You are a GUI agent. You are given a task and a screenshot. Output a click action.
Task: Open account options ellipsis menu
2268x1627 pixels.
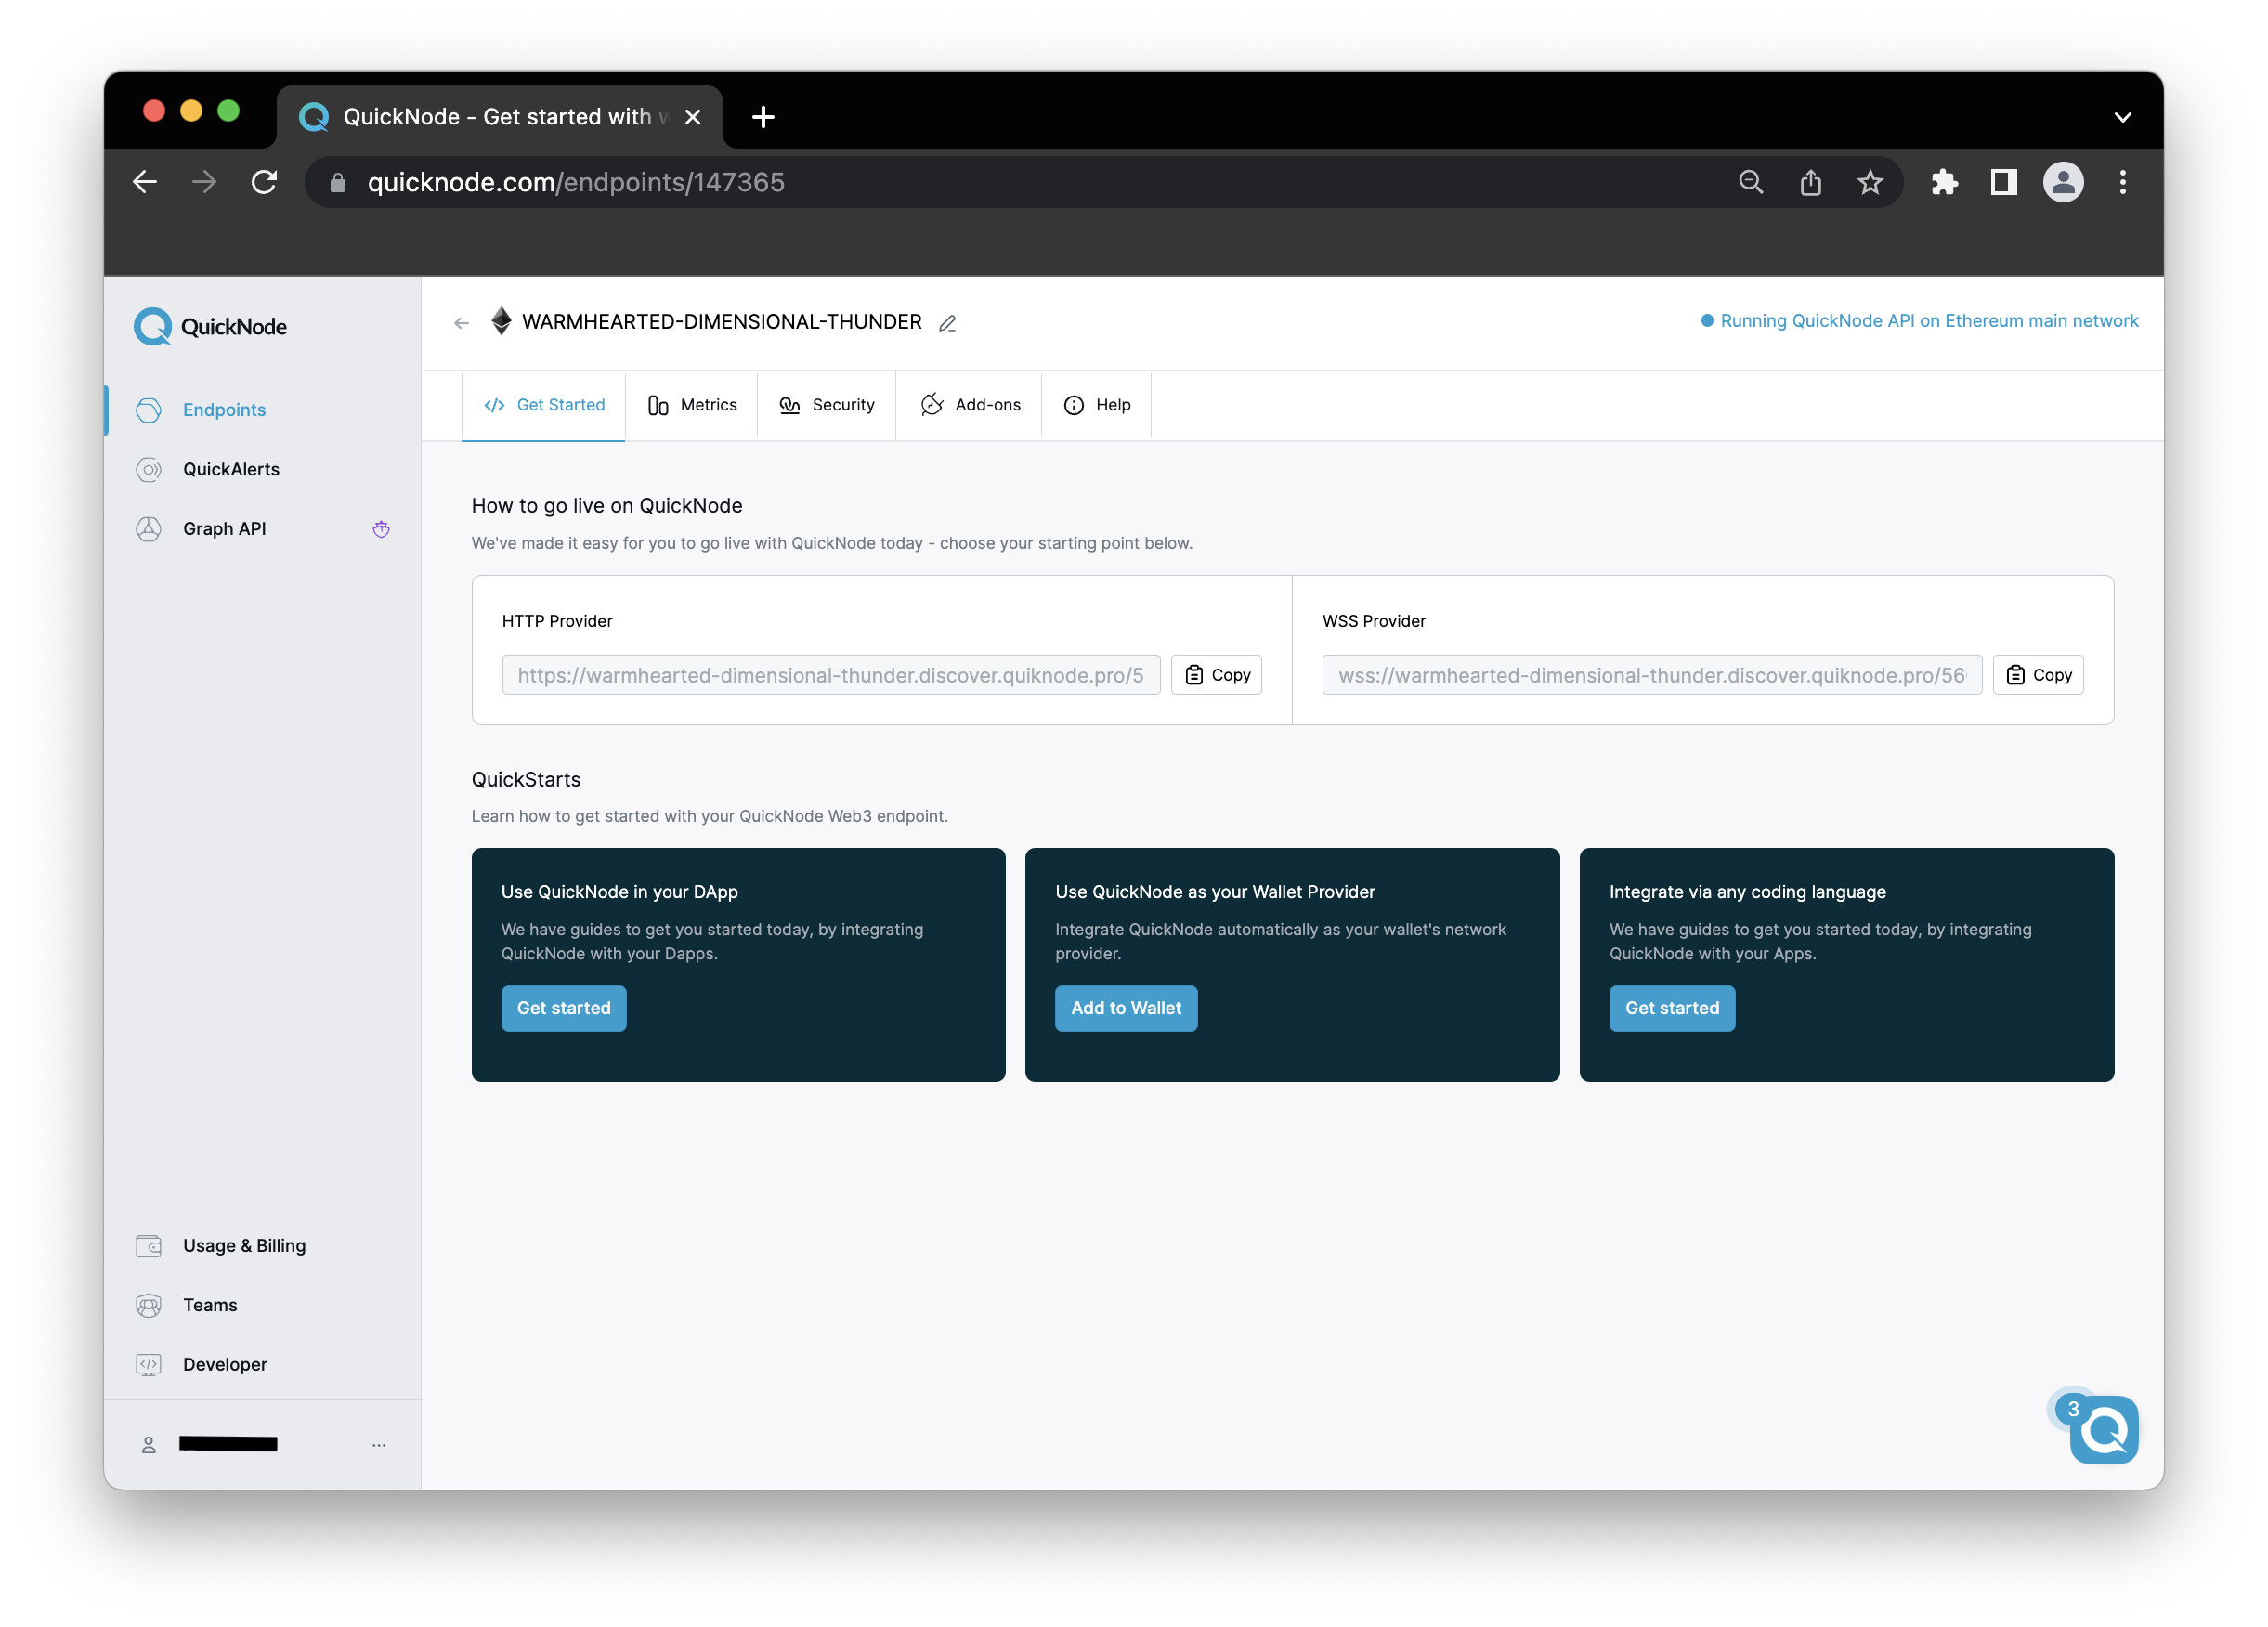coord(379,1445)
